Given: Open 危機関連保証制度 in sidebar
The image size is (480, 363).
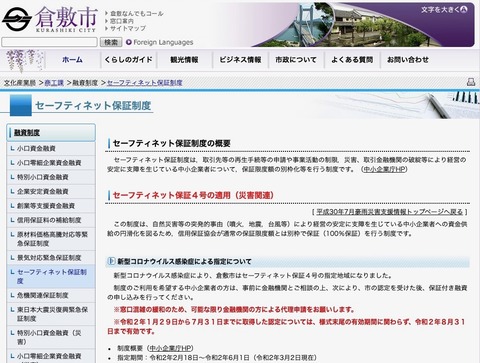Looking at the screenshot, I should click(51, 295).
